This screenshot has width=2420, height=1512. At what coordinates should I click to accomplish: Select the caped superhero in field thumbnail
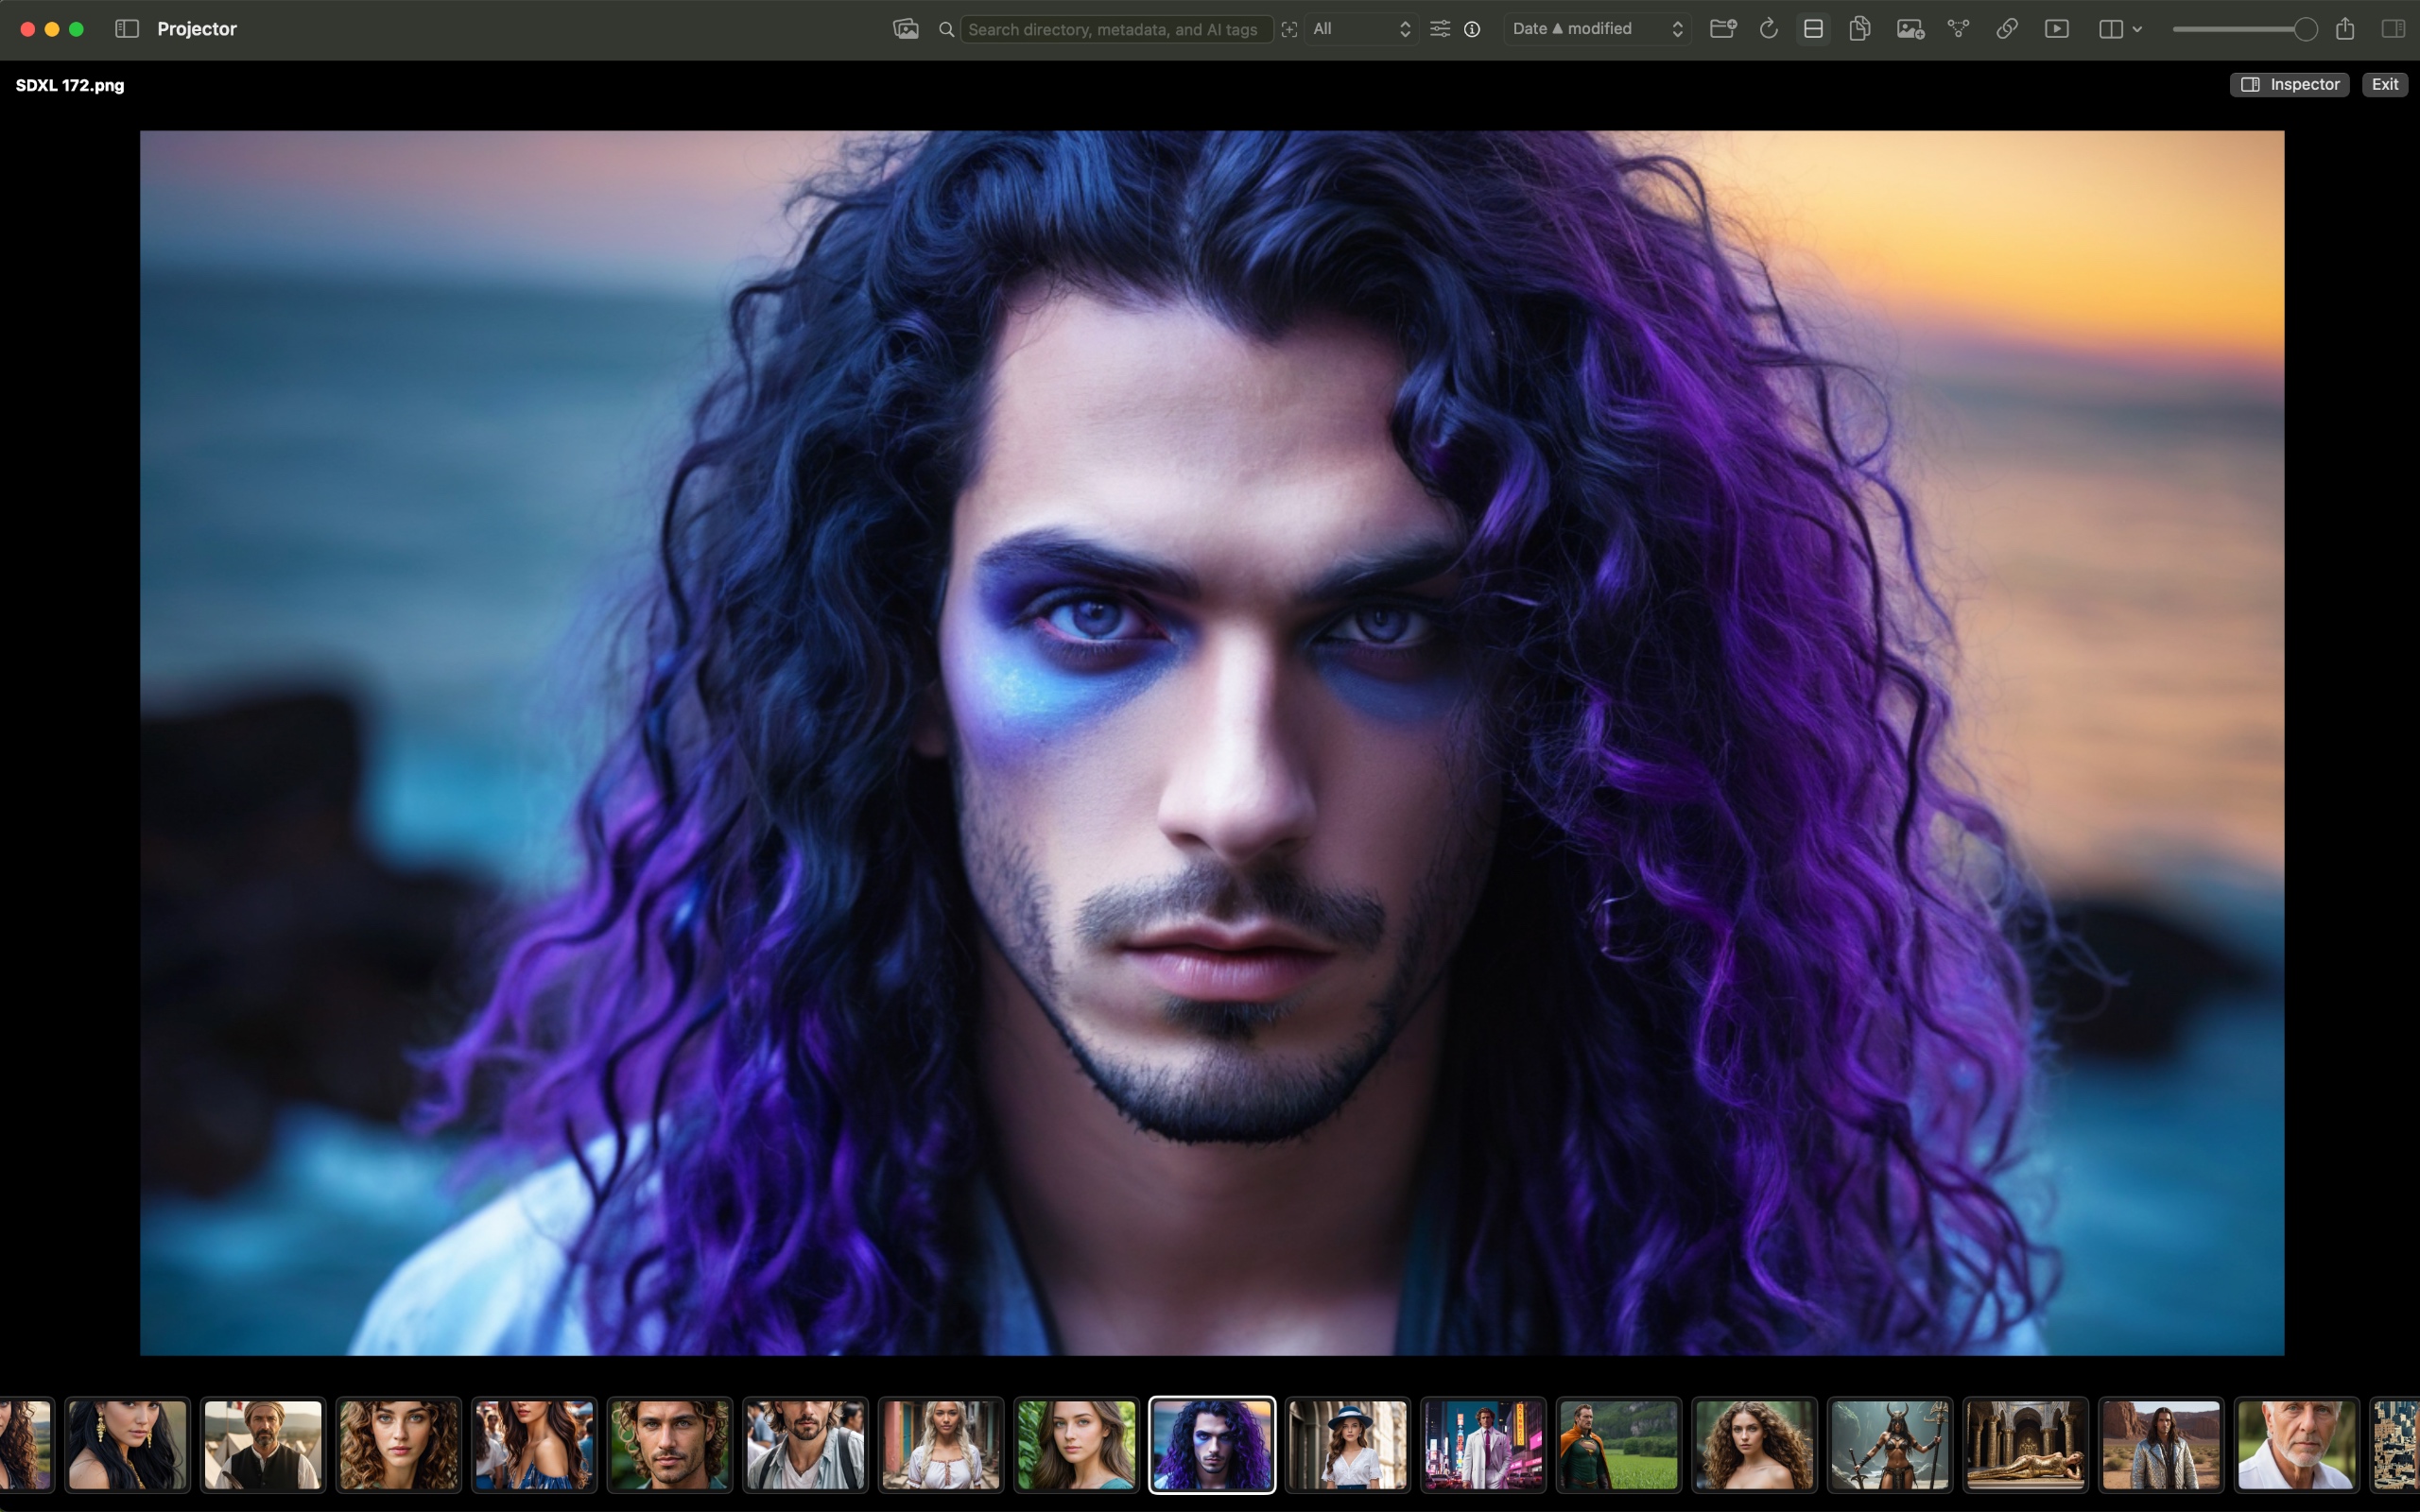[1619, 1444]
